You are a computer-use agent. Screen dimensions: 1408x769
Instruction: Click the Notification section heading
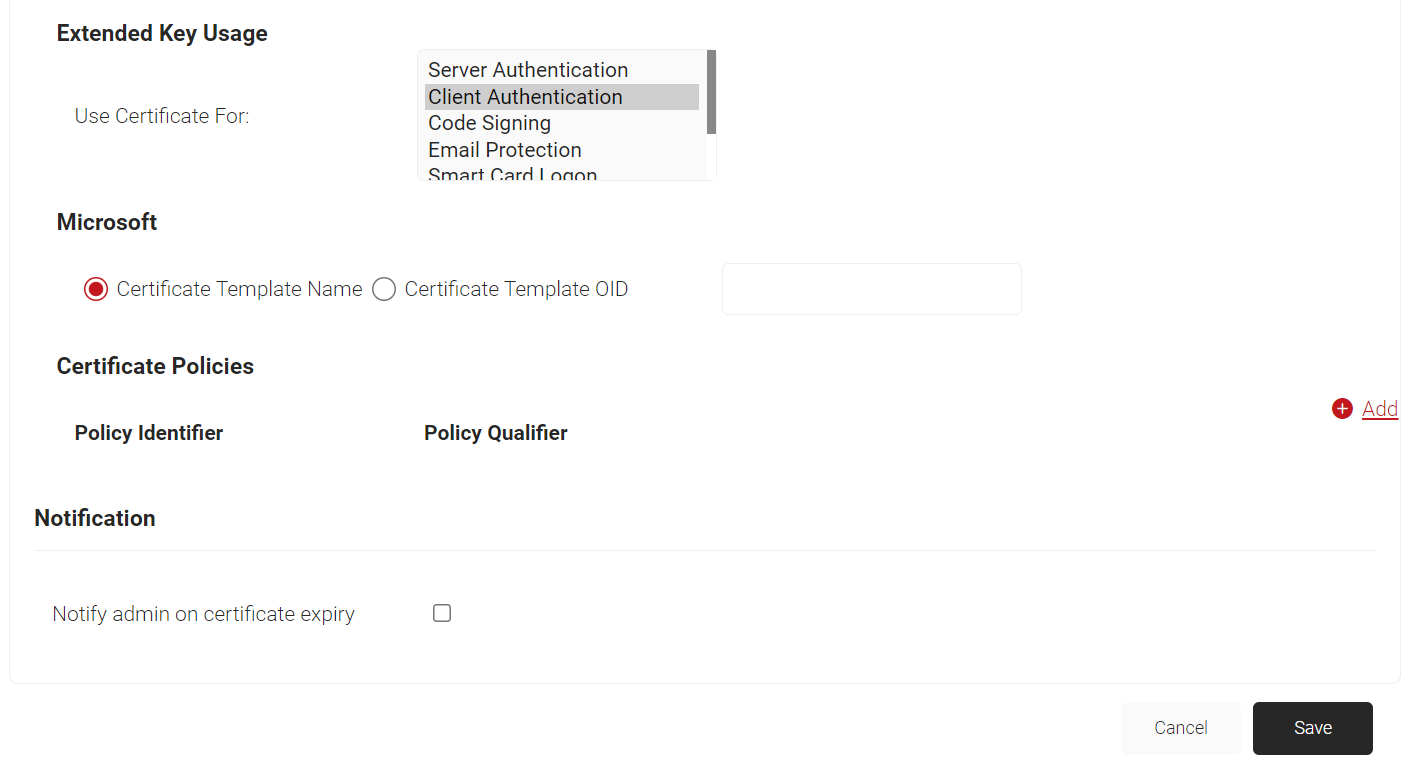[95, 518]
